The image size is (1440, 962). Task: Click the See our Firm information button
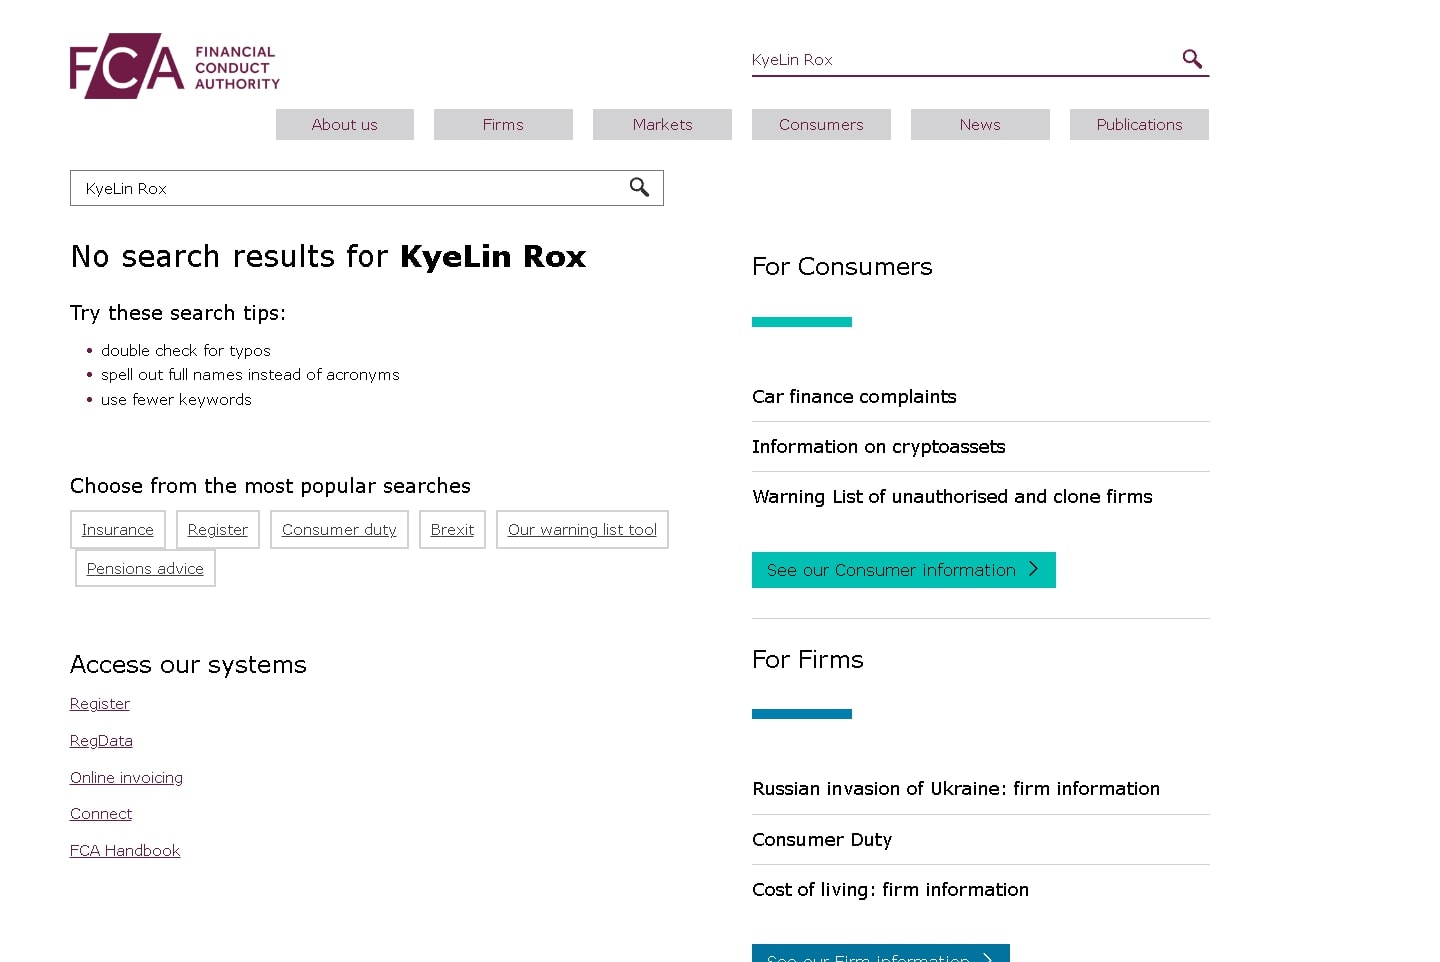tap(881, 953)
